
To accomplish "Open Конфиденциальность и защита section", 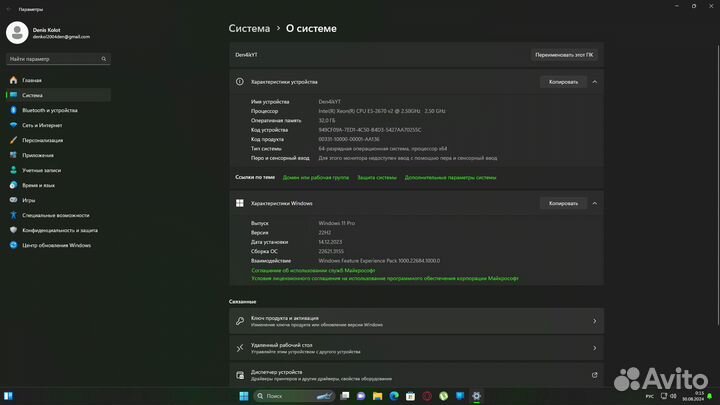I will pos(59,230).
